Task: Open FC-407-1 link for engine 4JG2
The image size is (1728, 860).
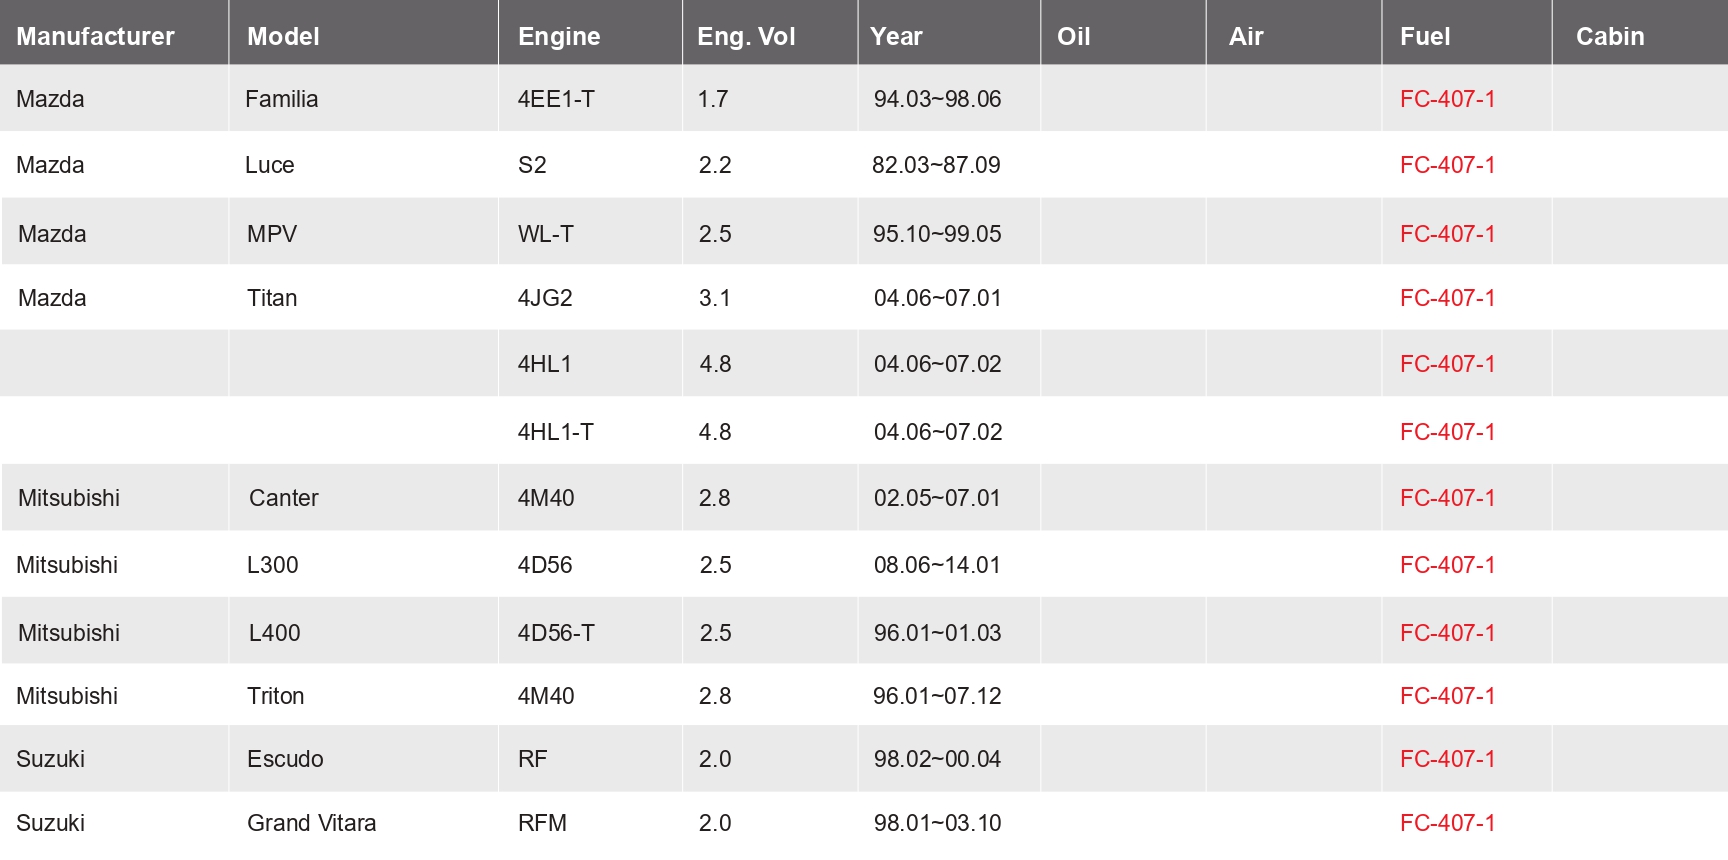Action: (x=1447, y=298)
